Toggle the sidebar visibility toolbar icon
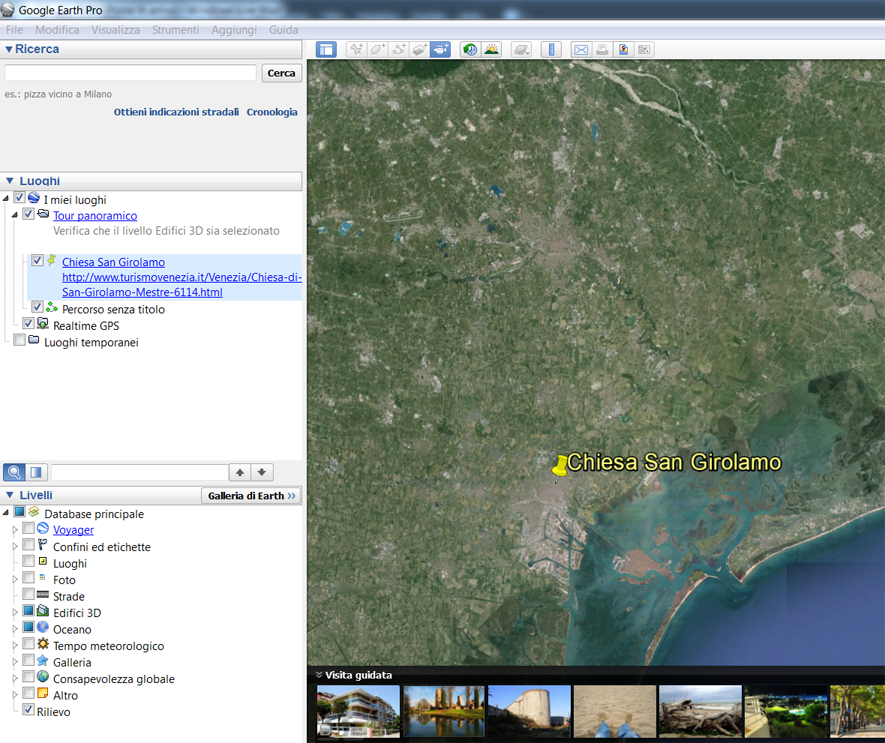Viewport: 885px width, 743px height. coord(326,49)
